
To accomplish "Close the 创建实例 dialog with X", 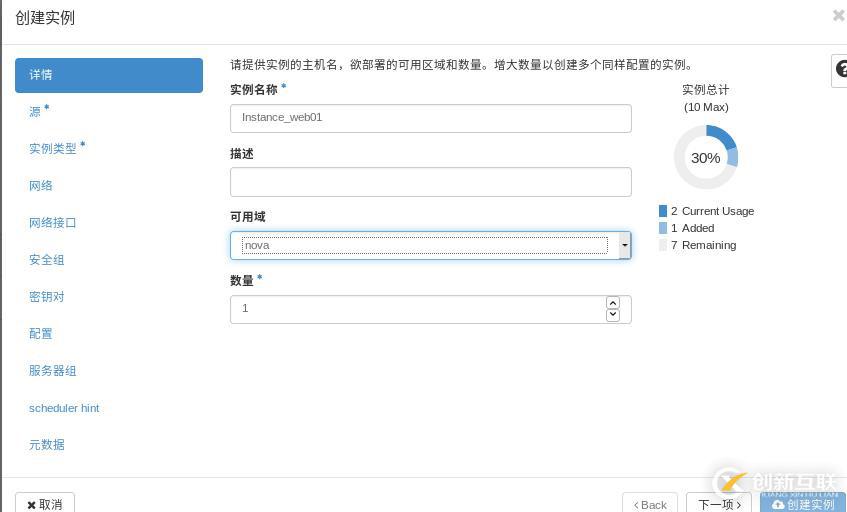I will click(x=839, y=16).
